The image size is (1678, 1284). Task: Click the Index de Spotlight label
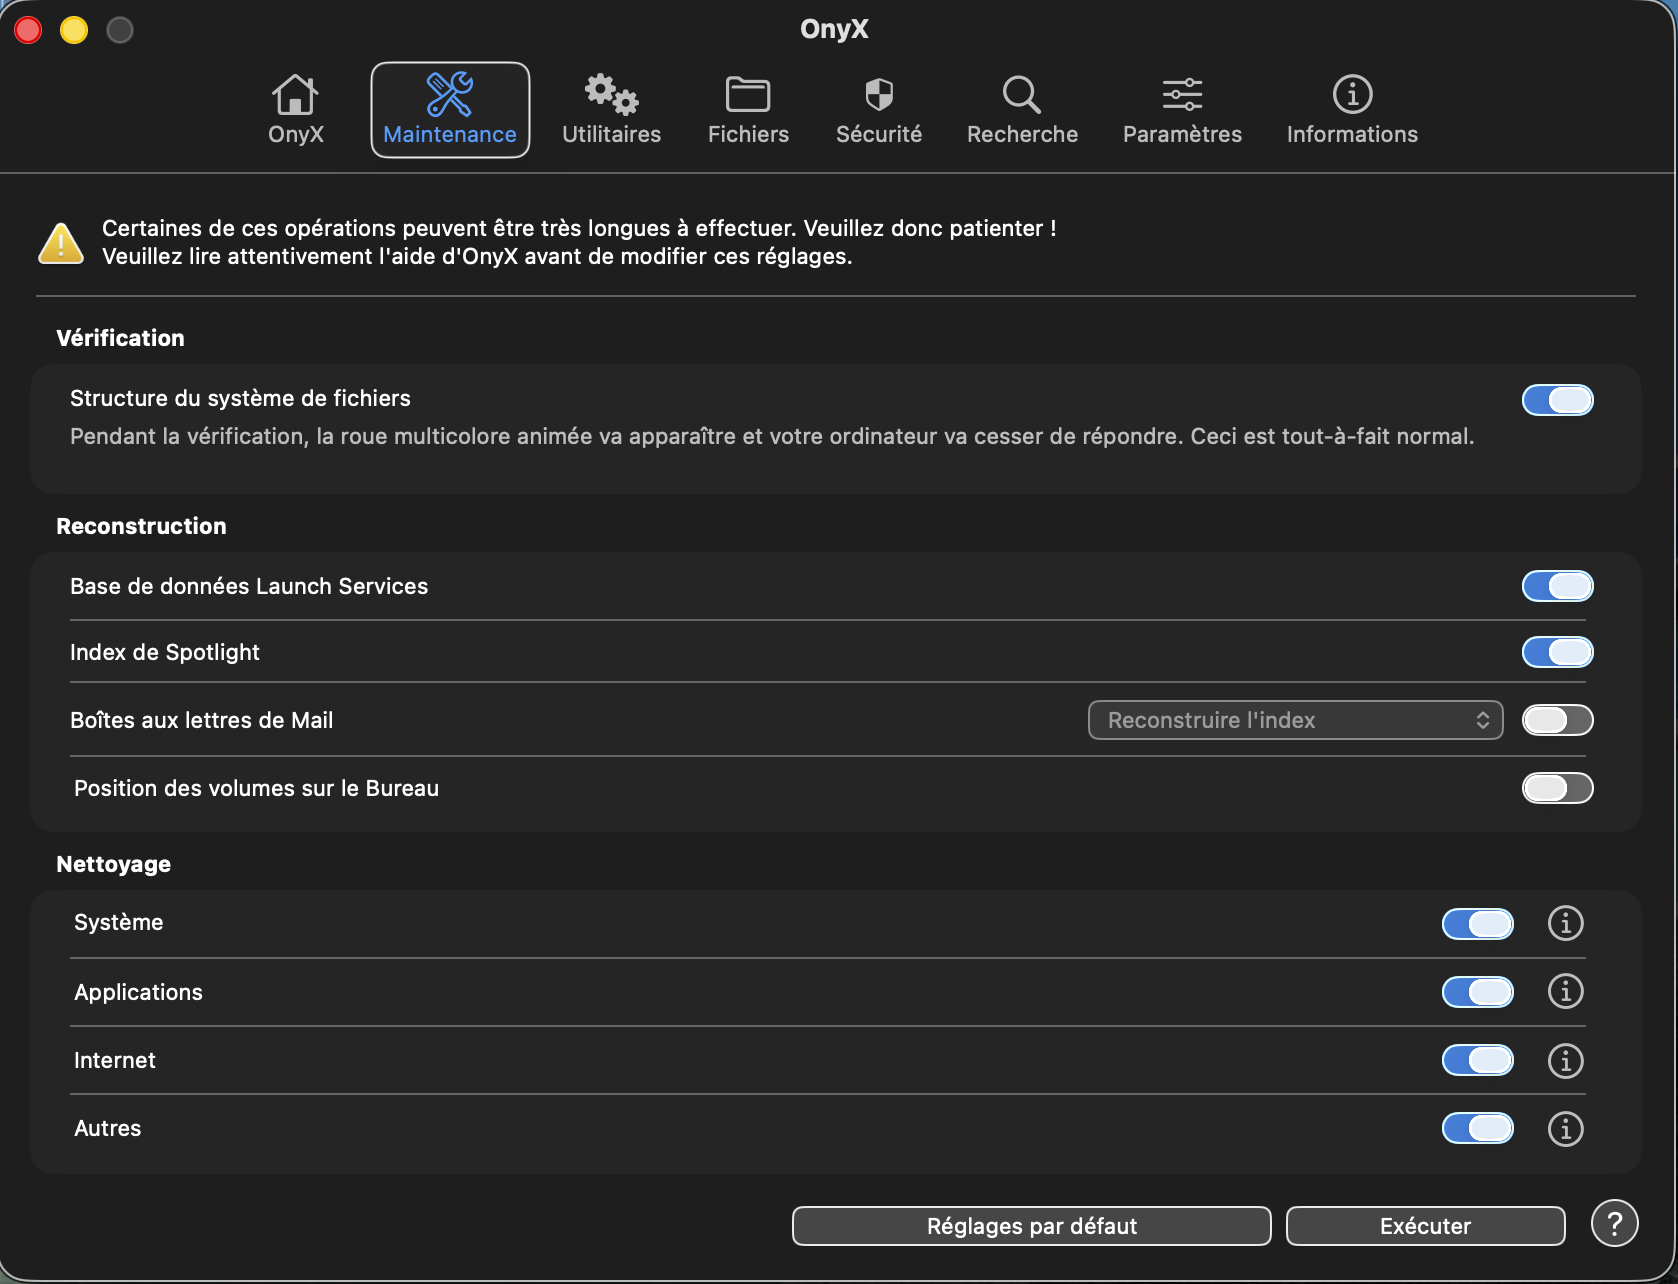pos(165,652)
